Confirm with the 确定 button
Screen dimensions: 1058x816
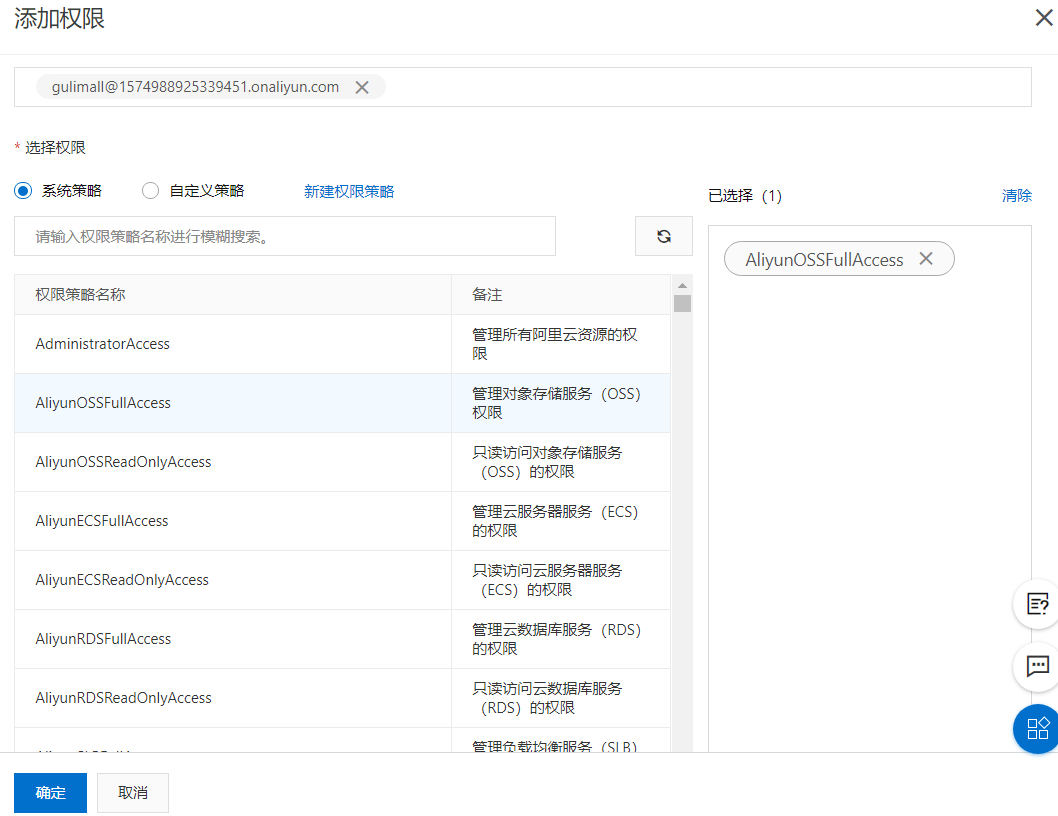51,792
